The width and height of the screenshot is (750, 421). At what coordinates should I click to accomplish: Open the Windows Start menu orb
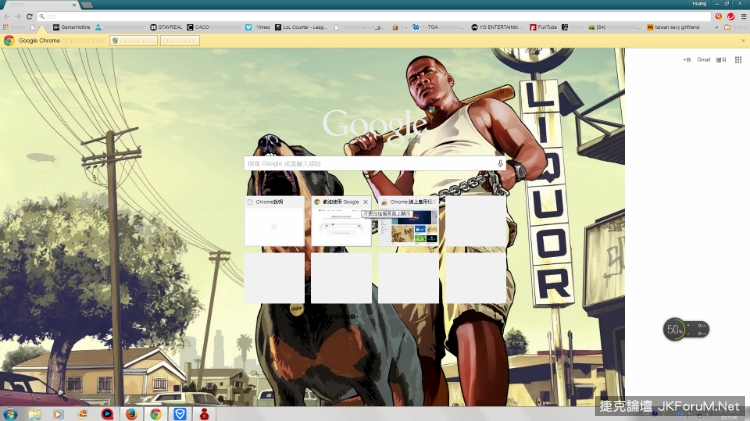pos(11,412)
